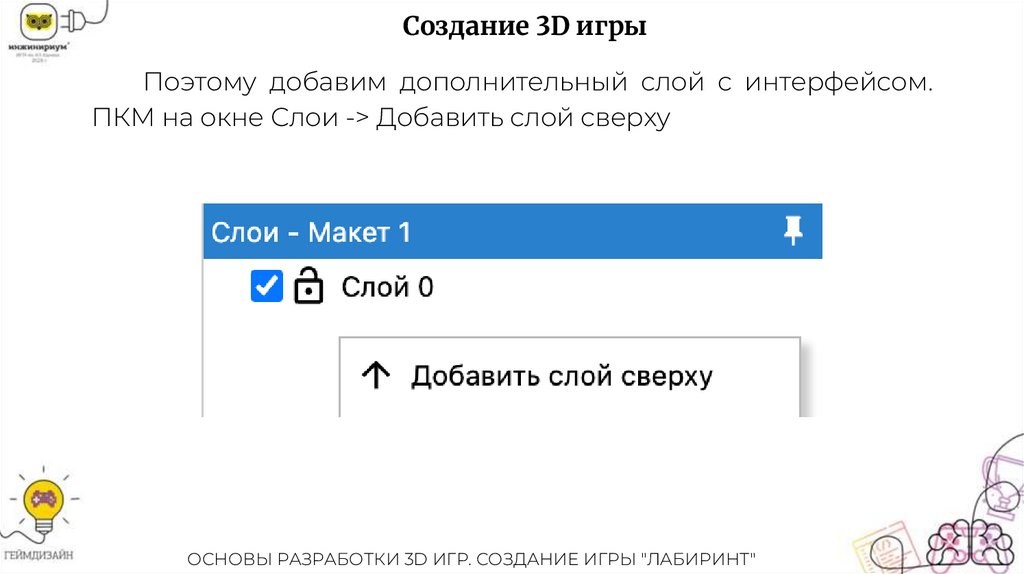Select the Слой 0 layer name

point(387,288)
